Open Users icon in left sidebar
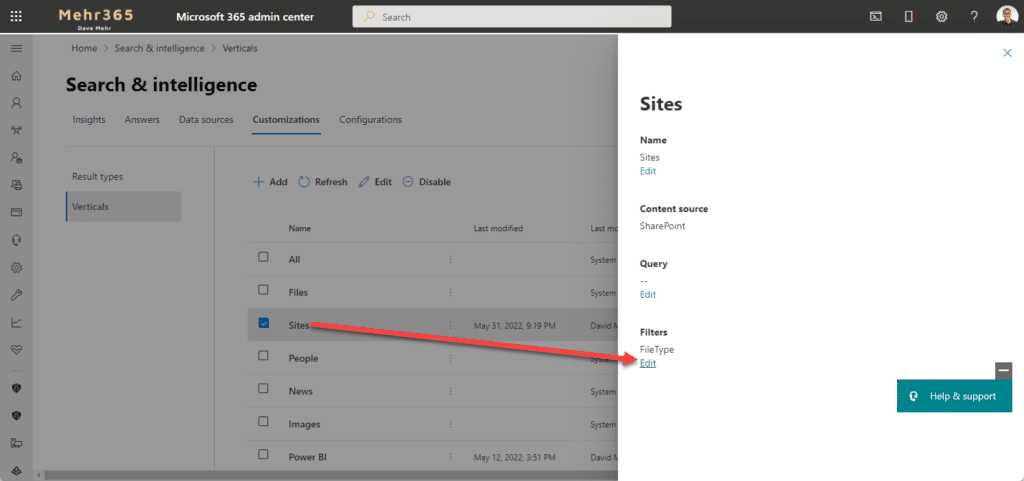The image size is (1024, 481). coord(16,102)
